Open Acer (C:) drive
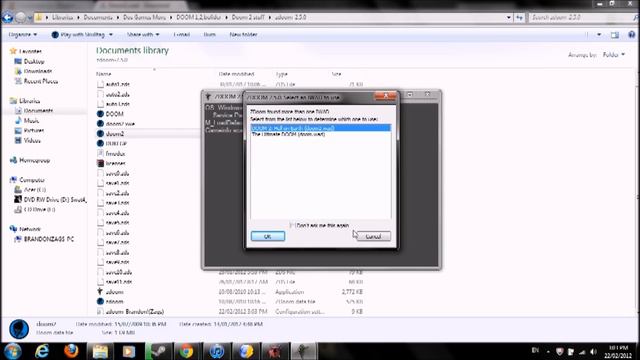The width and height of the screenshot is (640, 360). (x=34, y=190)
